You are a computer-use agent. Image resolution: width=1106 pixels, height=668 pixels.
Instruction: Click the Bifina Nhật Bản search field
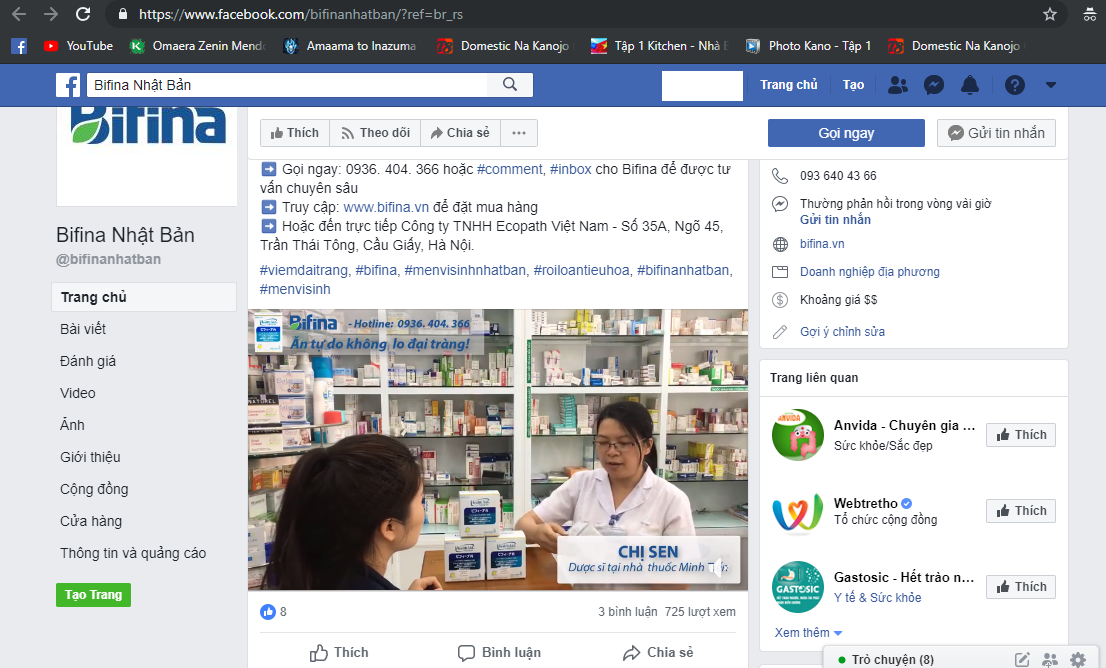[x=287, y=85]
